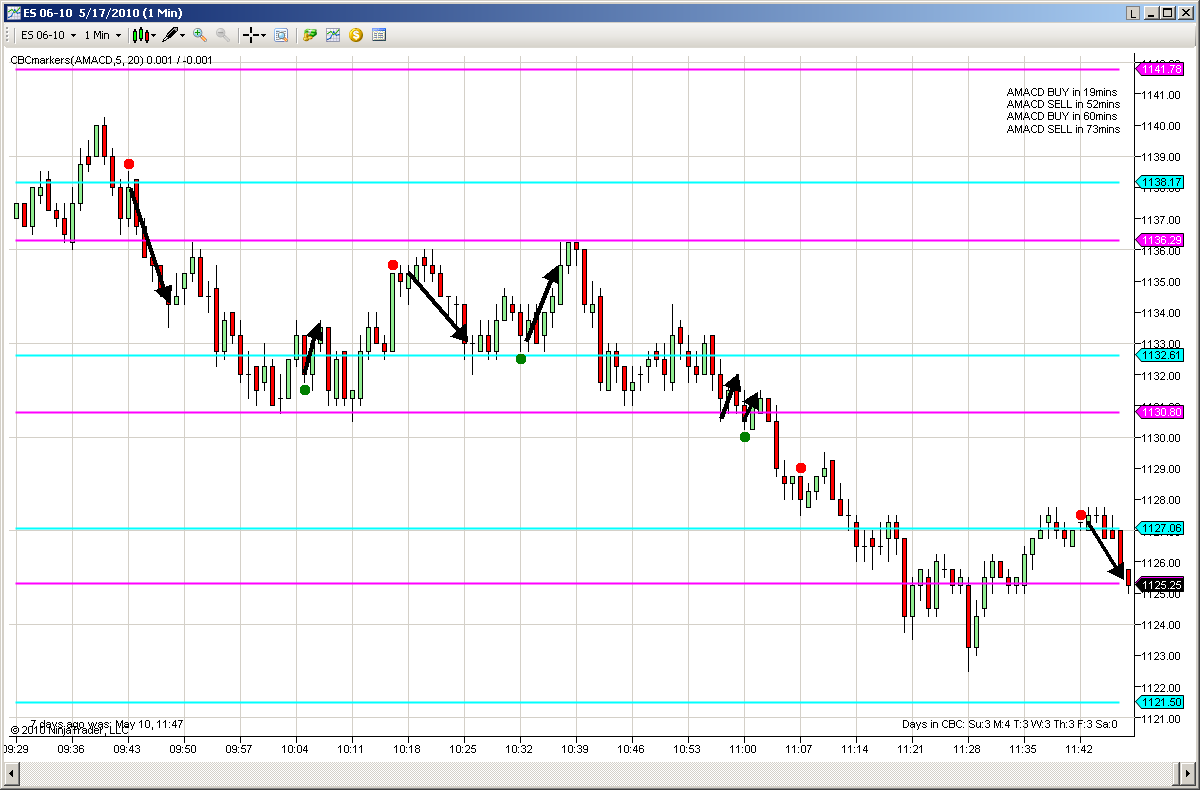The height and width of the screenshot is (790, 1200).
Task: Click the magenta 1141.78 price marker
Action: pos(1161,69)
